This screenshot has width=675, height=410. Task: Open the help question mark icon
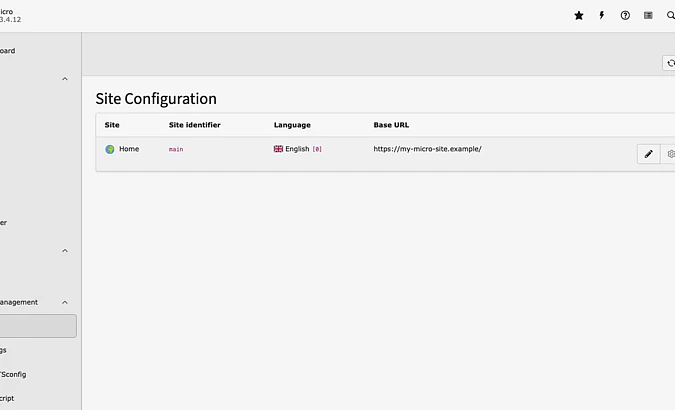pyautogui.click(x=625, y=16)
